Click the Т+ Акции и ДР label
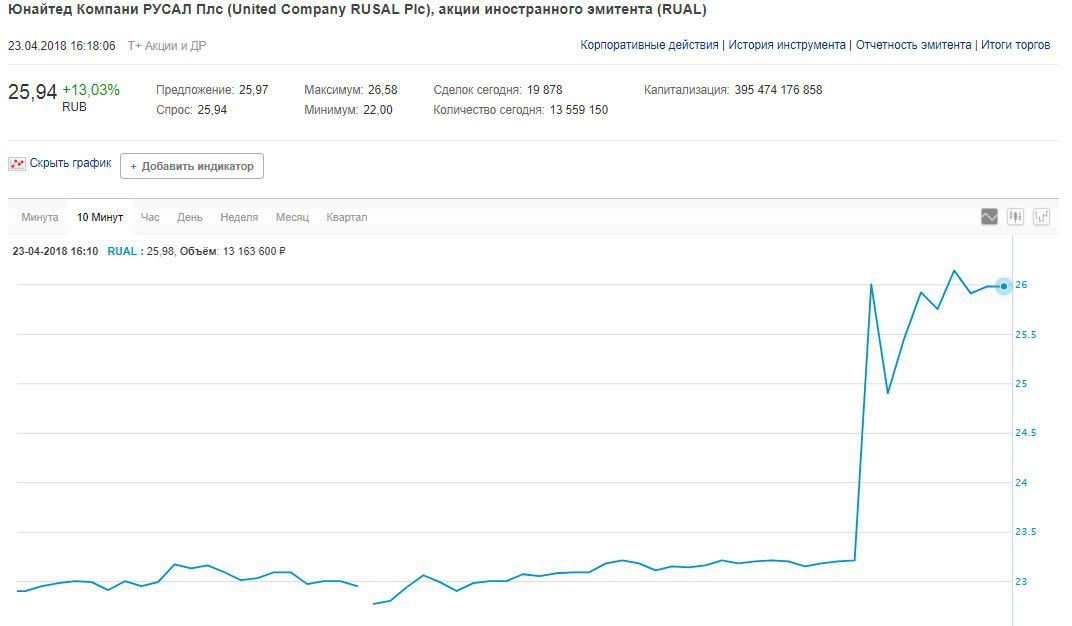 (x=167, y=46)
